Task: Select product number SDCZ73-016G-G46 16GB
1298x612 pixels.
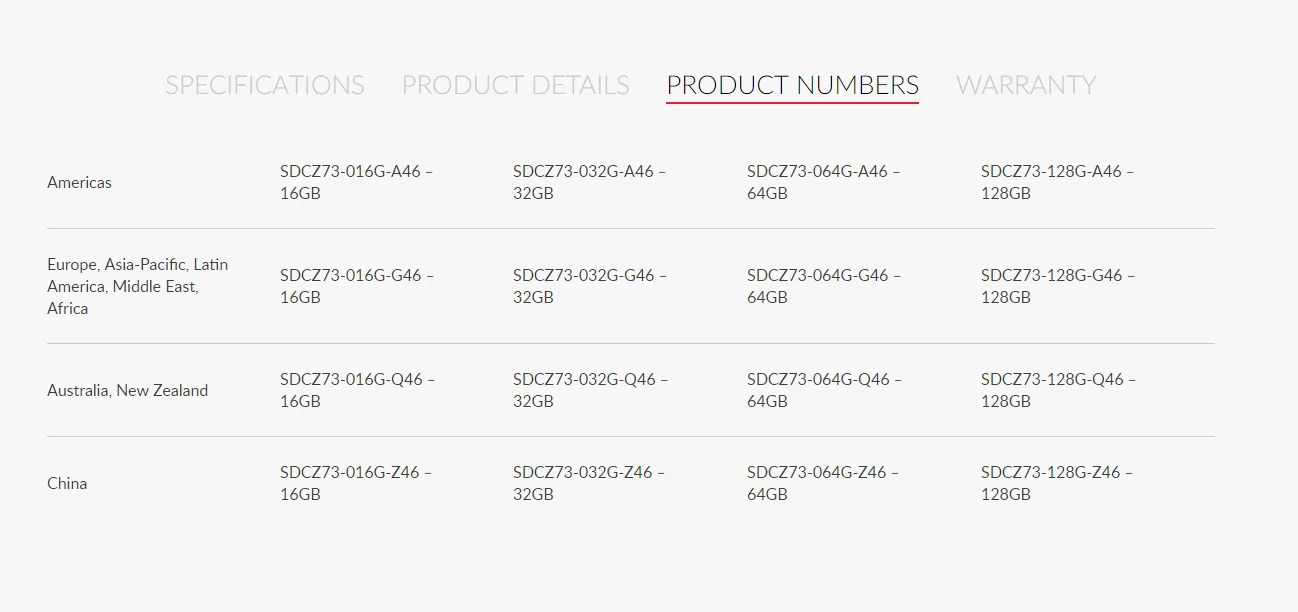Action: [x=357, y=287]
